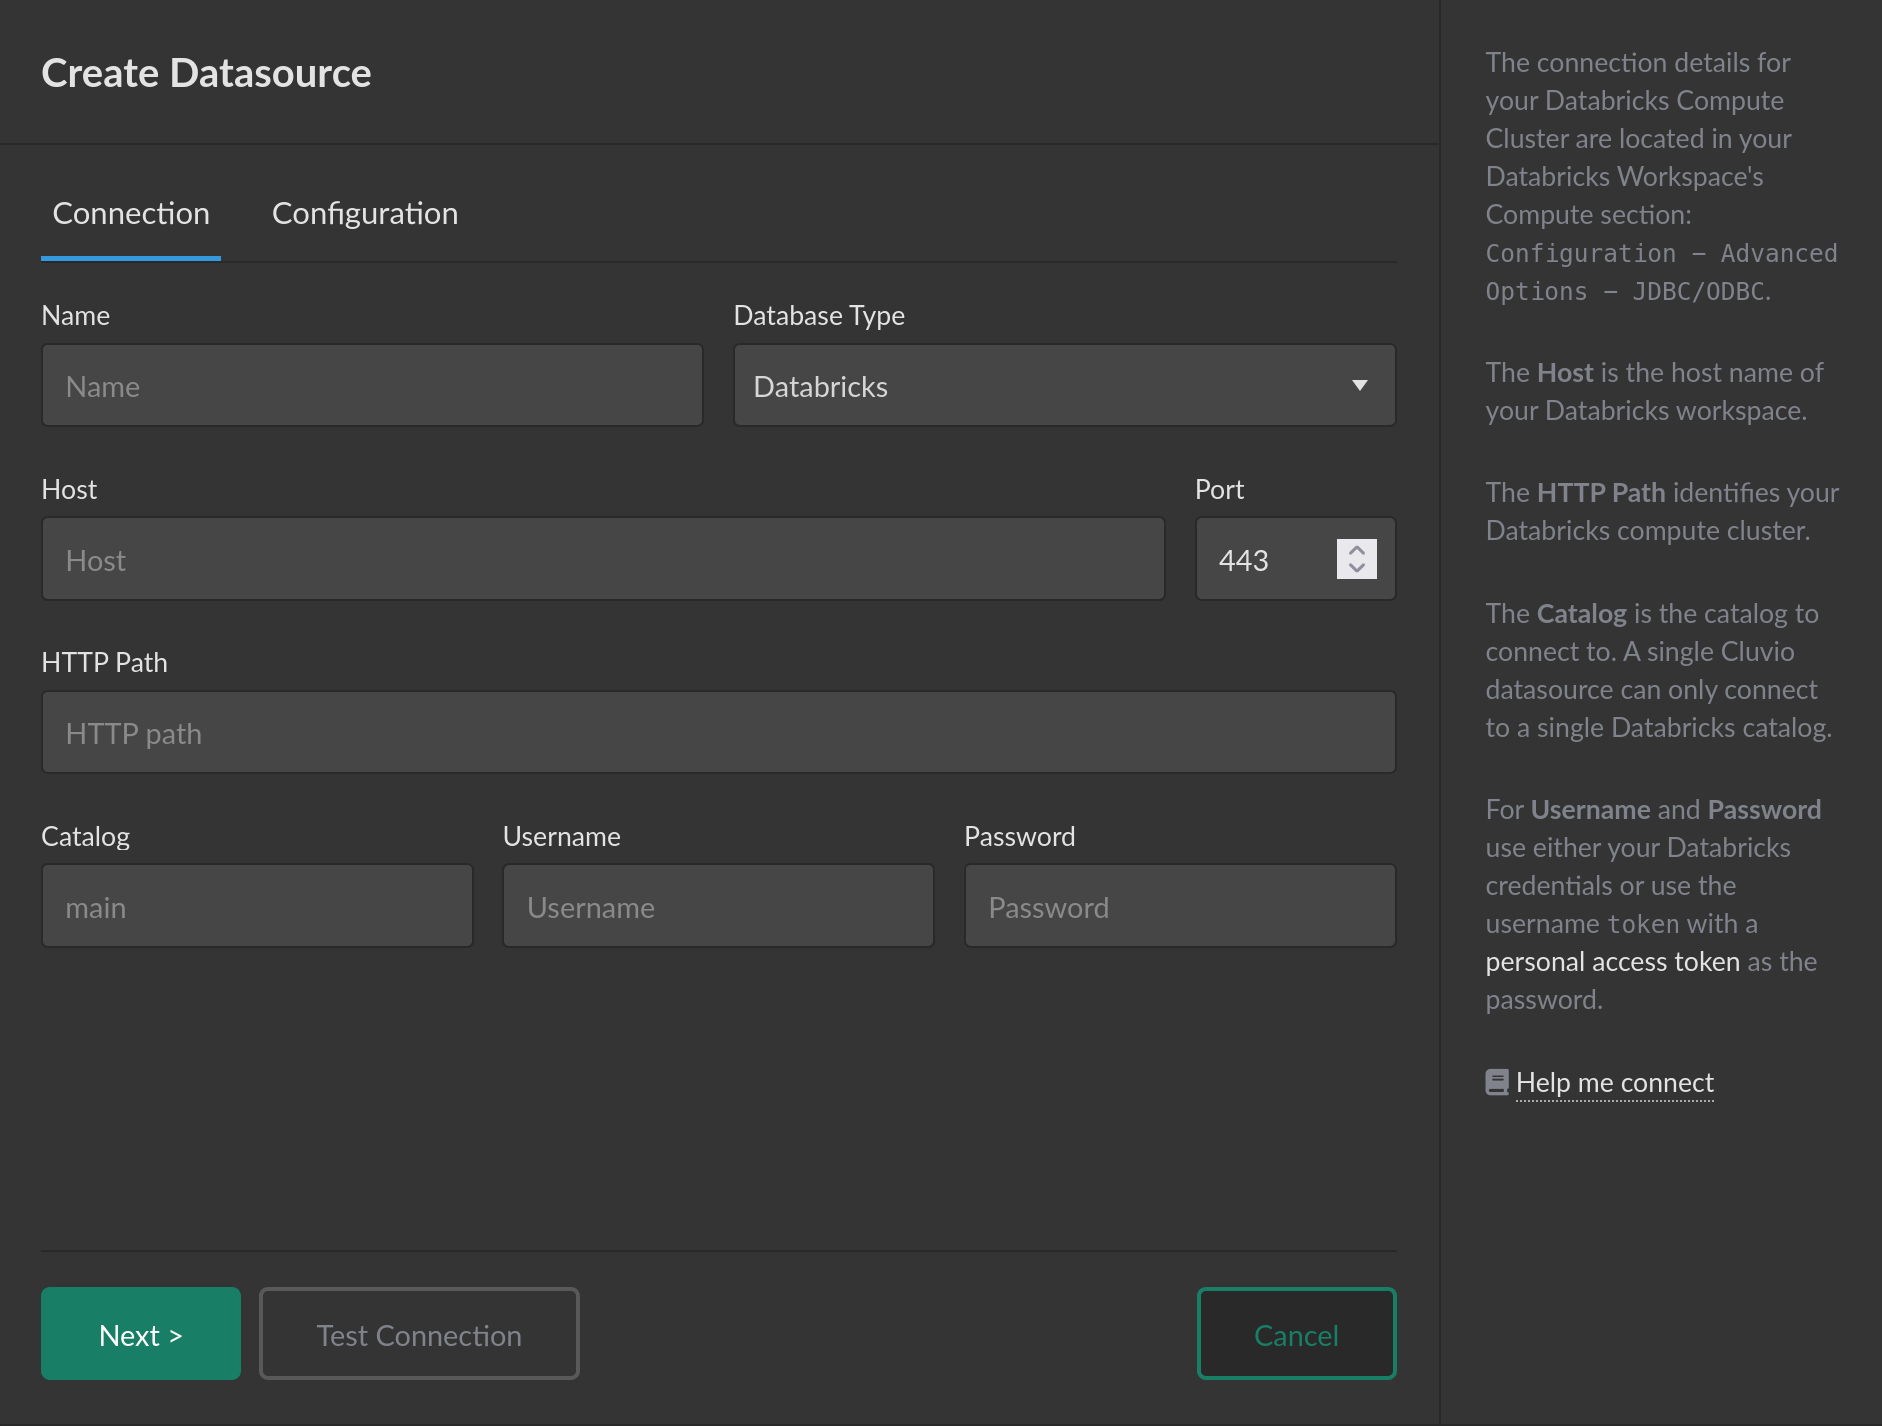Click the HTTP Path input field
Image resolution: width=1882 pixels, height=1426 pixels.
[x=718, y=732]
